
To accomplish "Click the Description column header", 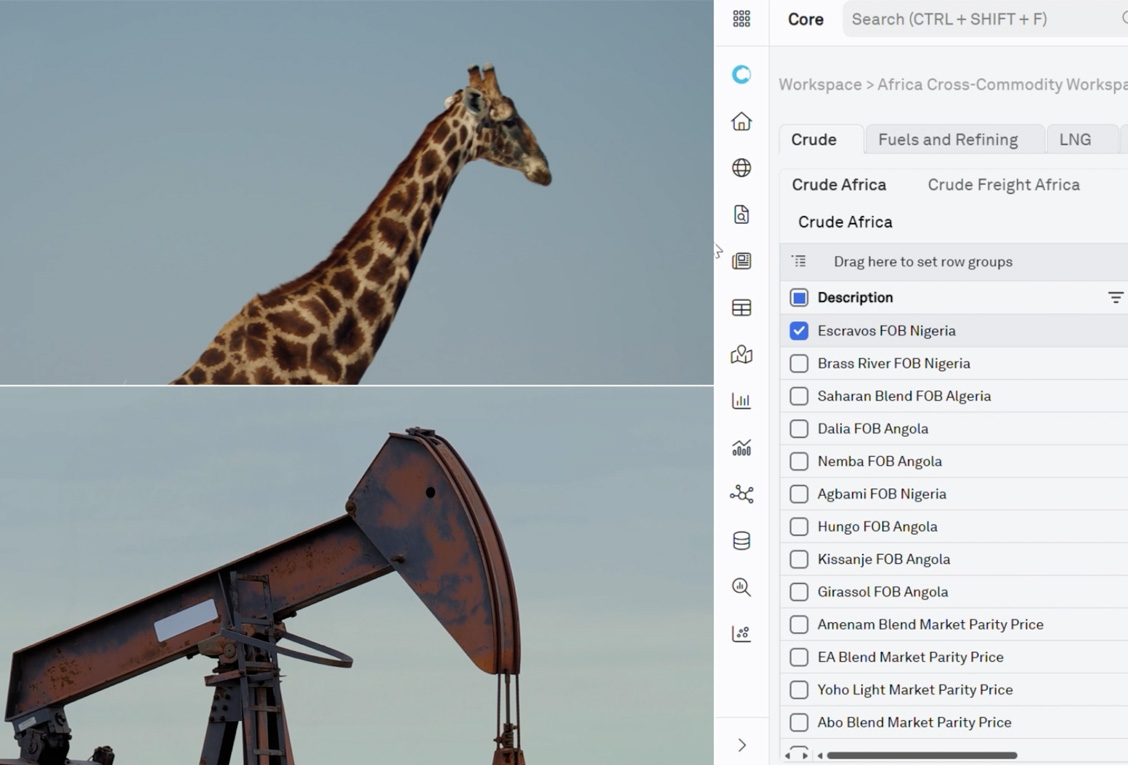I will coord(855,298).
